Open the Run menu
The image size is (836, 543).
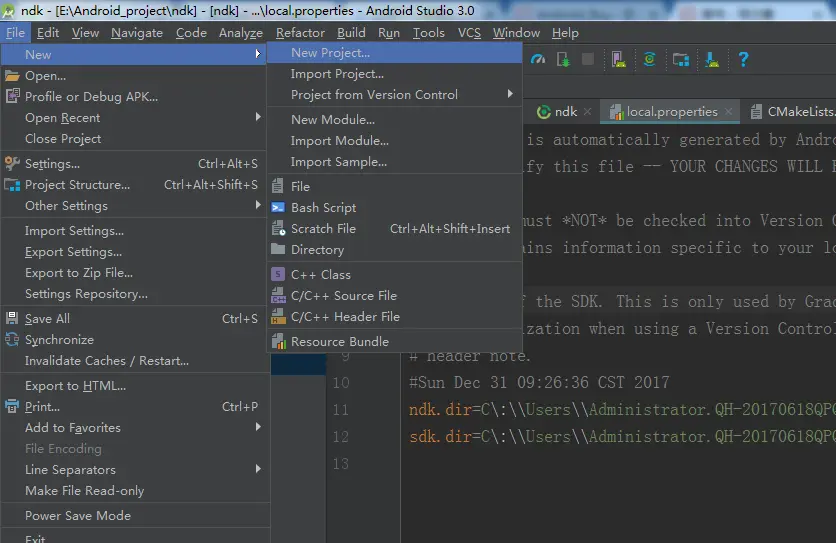click(x=389, y=33)
